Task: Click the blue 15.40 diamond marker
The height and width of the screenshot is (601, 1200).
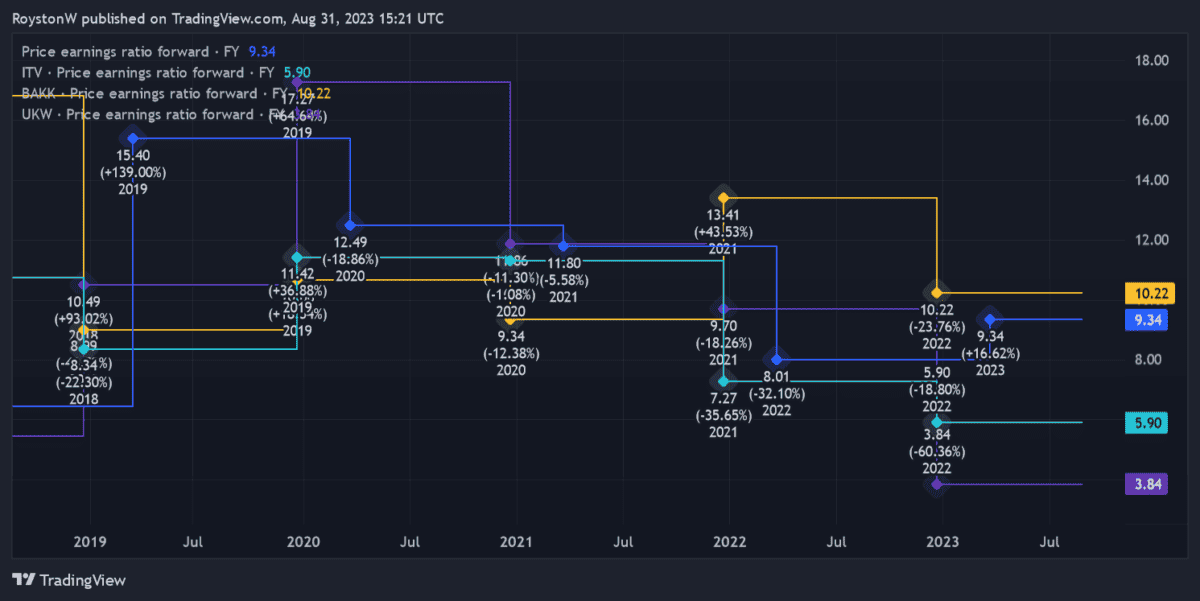Action: click(x=133, y=139)
